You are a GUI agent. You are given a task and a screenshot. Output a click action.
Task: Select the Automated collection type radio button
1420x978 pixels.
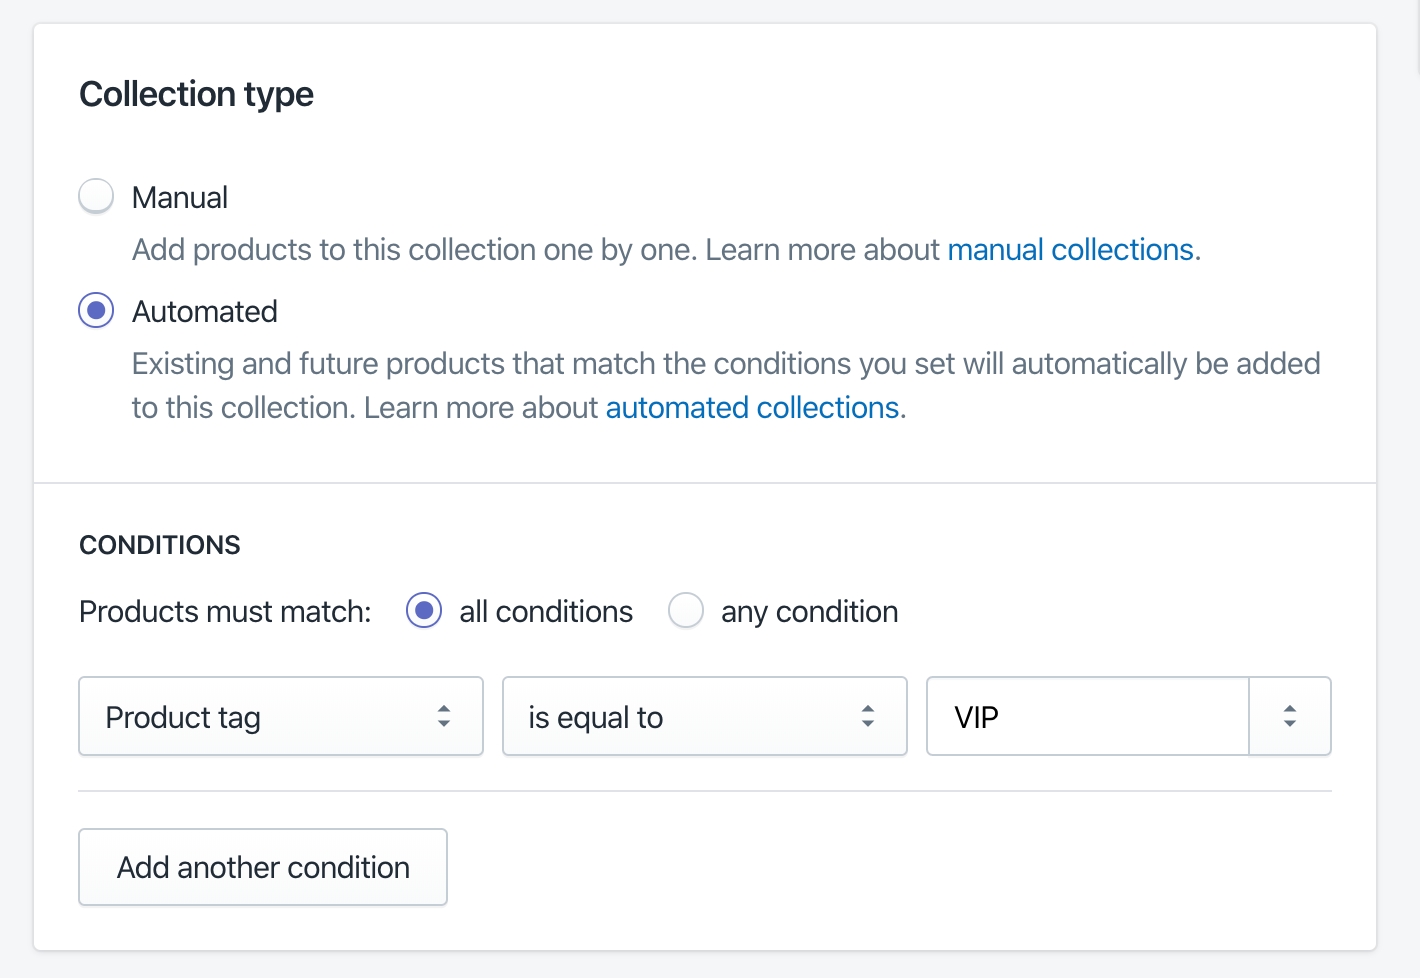96,311
